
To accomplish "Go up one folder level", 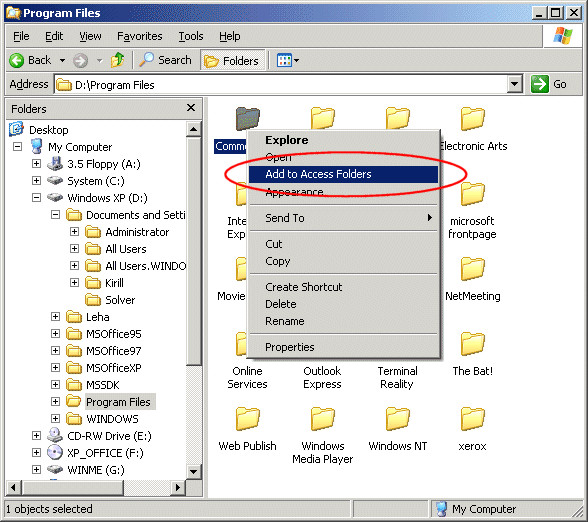I will (118, 60).
